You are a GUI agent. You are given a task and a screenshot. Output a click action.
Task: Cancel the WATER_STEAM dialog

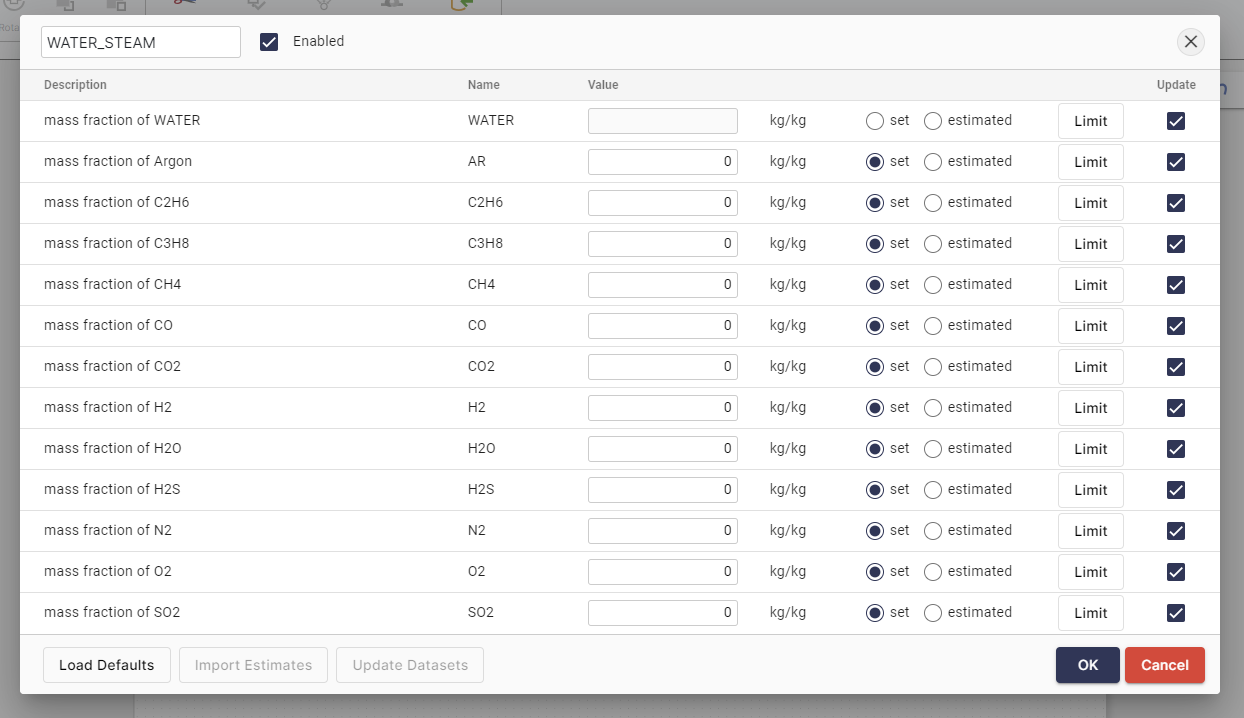point(1164,665)
